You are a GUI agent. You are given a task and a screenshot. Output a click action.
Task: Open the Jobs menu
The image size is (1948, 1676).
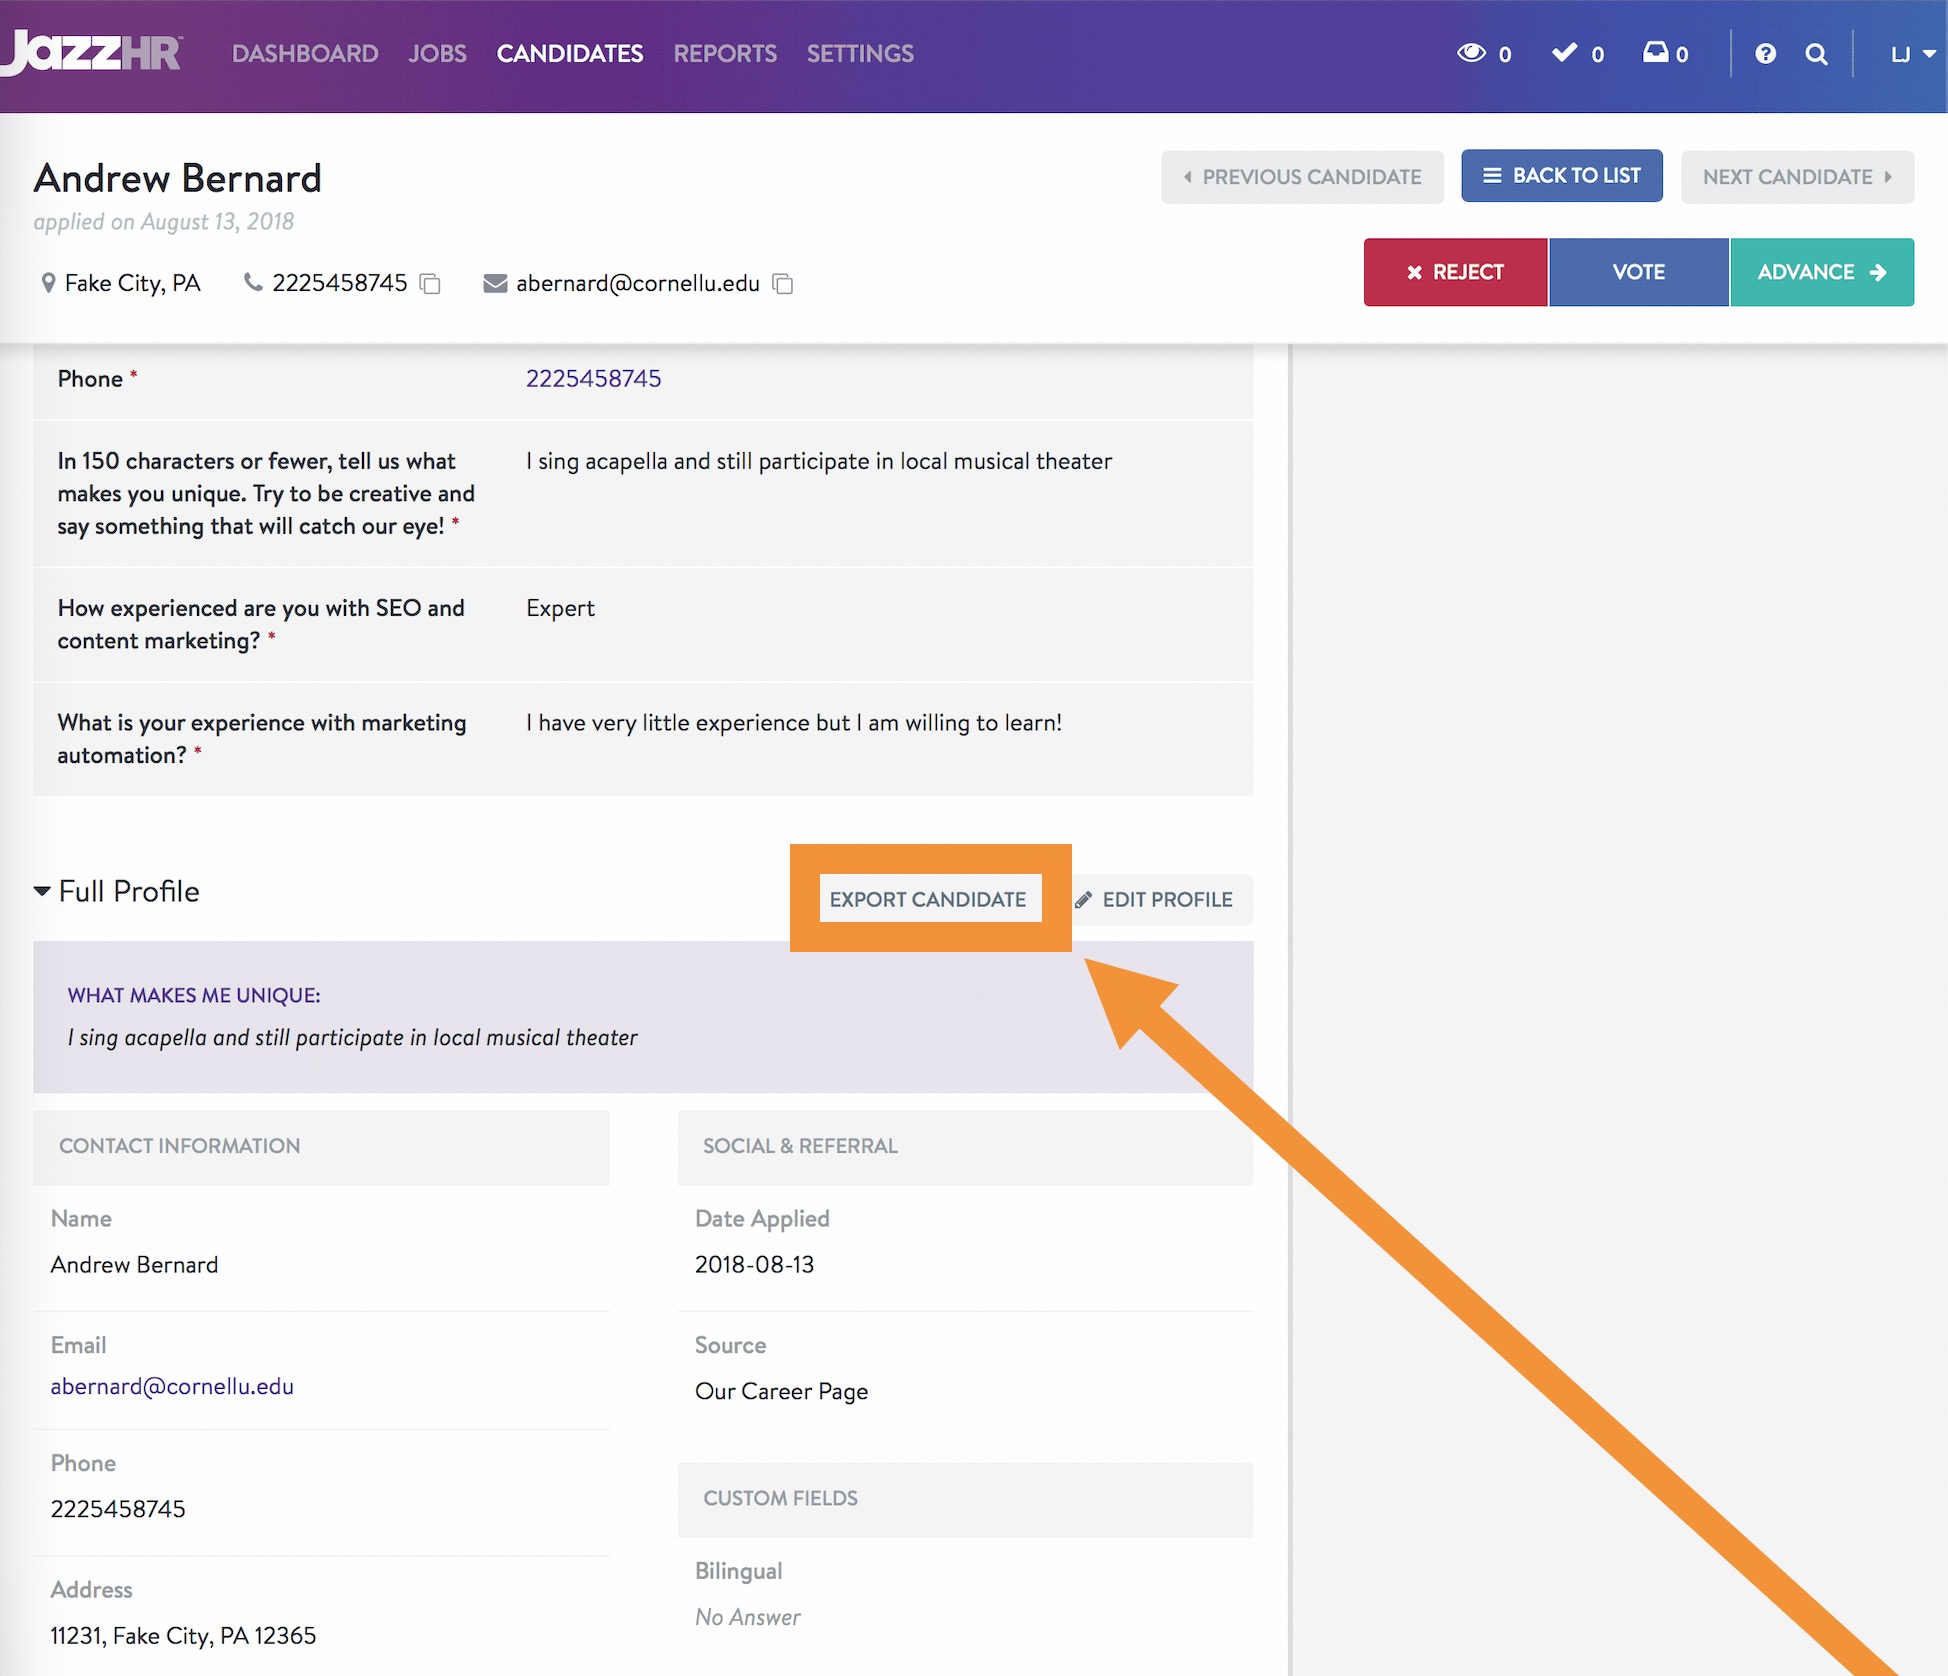pyautogui.click(x=437, y=54)
